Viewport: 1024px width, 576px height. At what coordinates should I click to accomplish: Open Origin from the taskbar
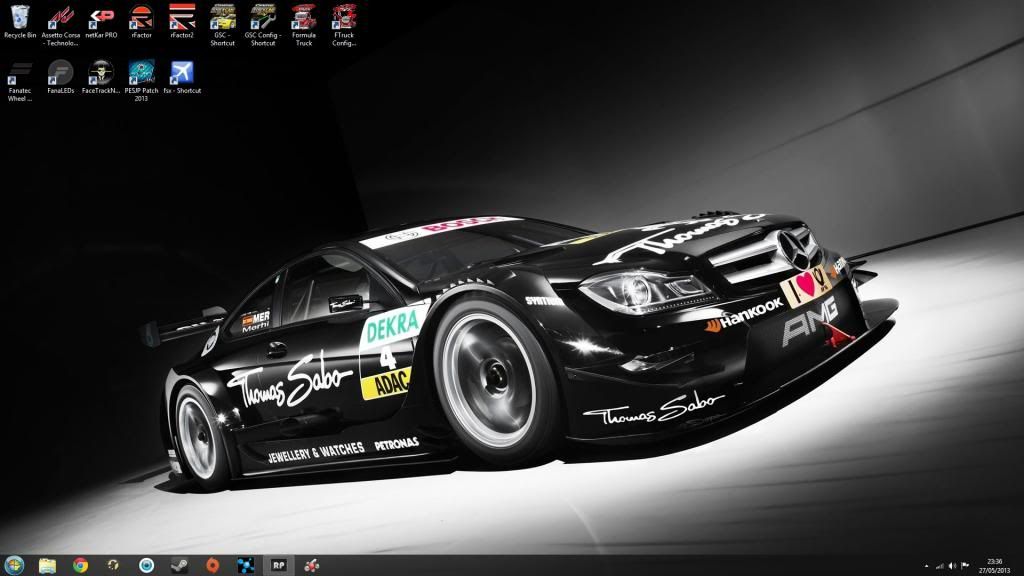point(212,565)
